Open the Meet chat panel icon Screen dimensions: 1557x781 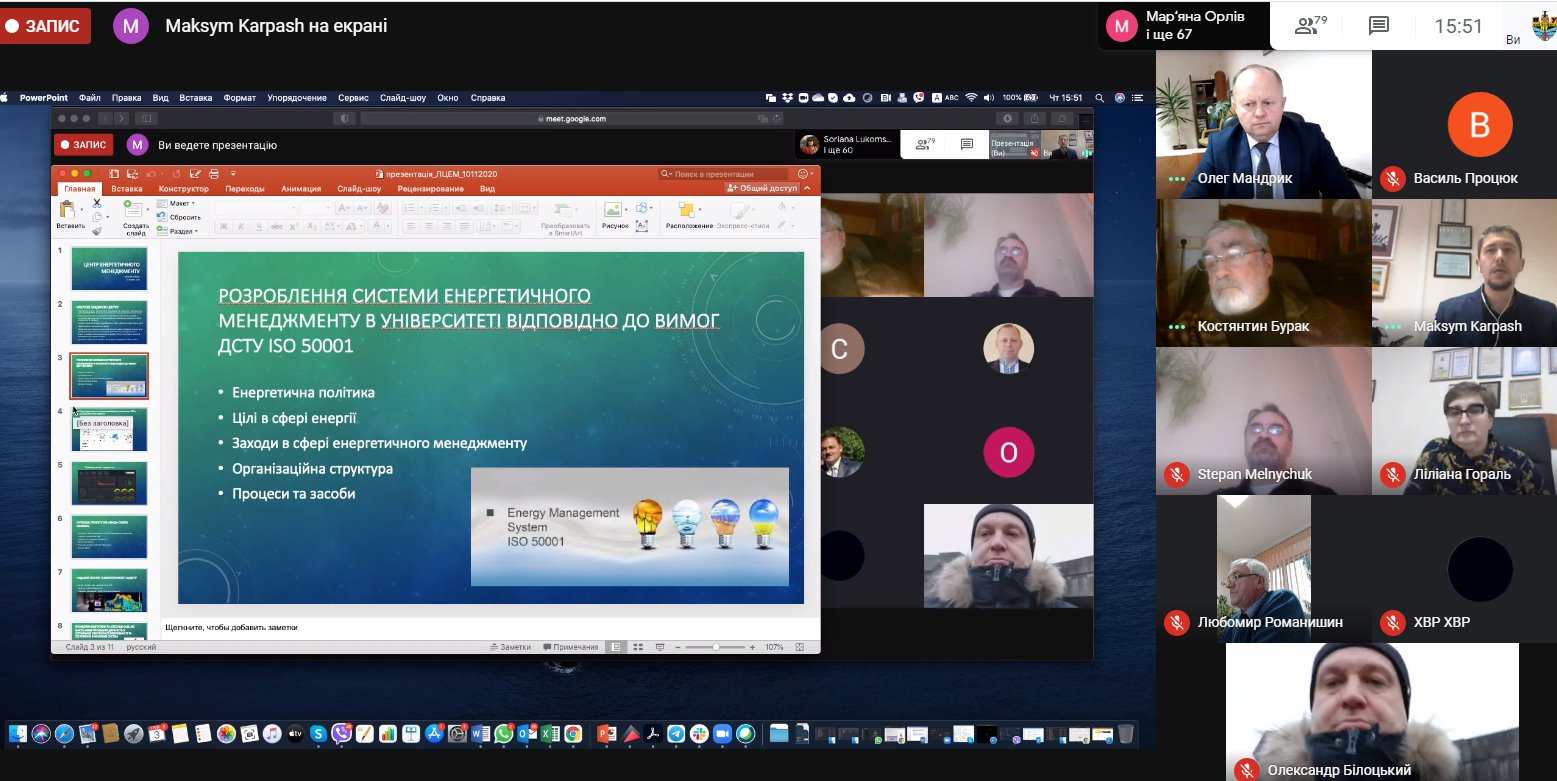(1379, 26)
